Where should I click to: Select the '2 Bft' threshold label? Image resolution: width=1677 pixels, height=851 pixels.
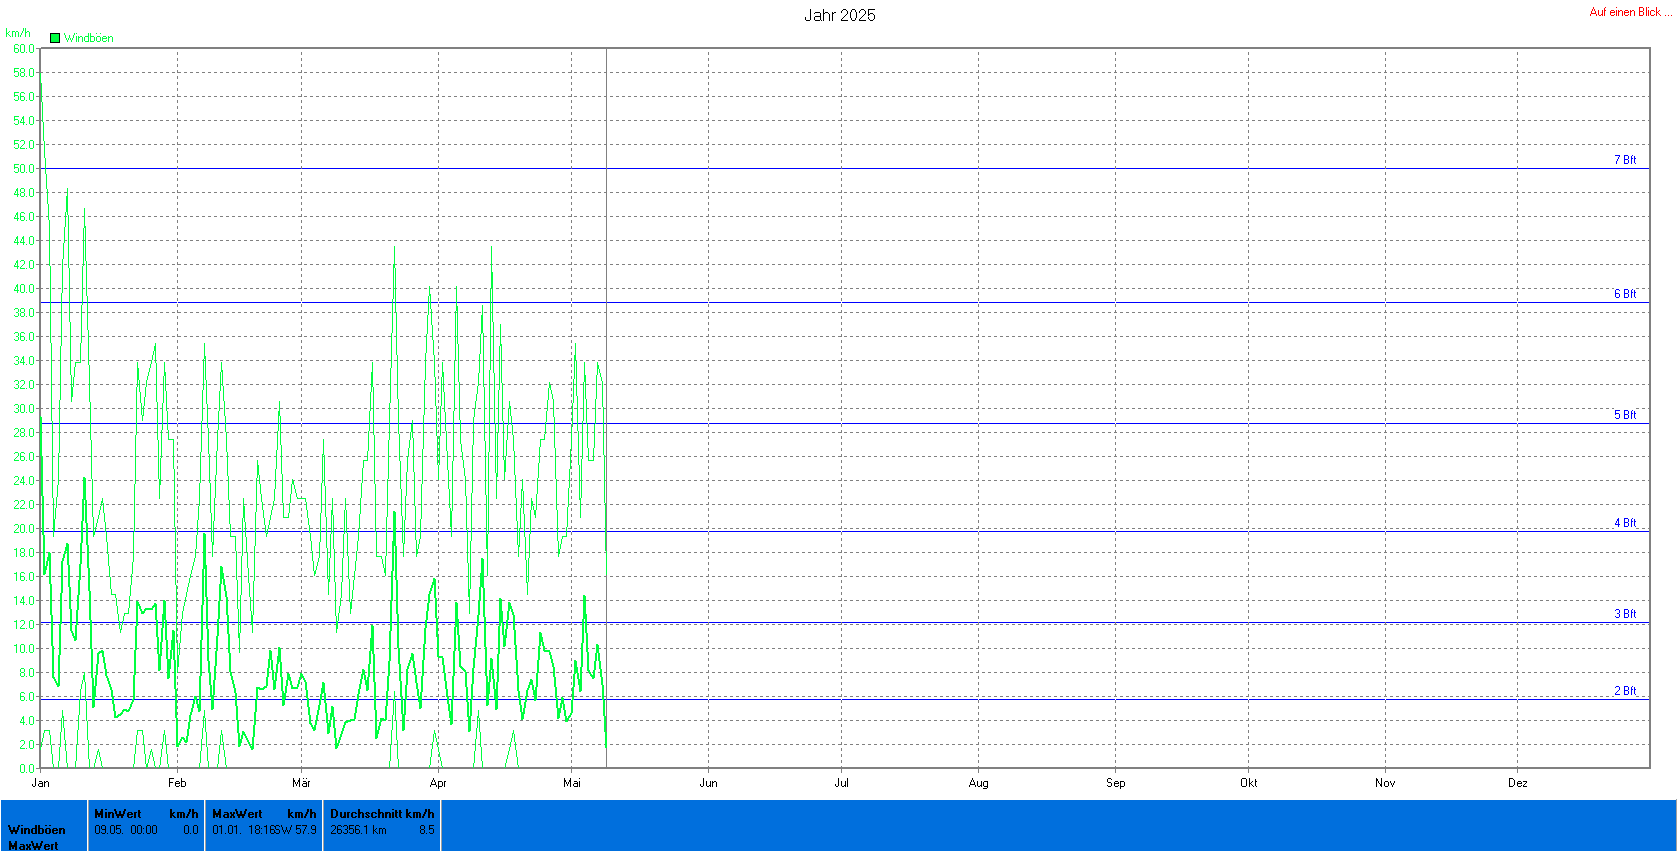[1625, 691]
